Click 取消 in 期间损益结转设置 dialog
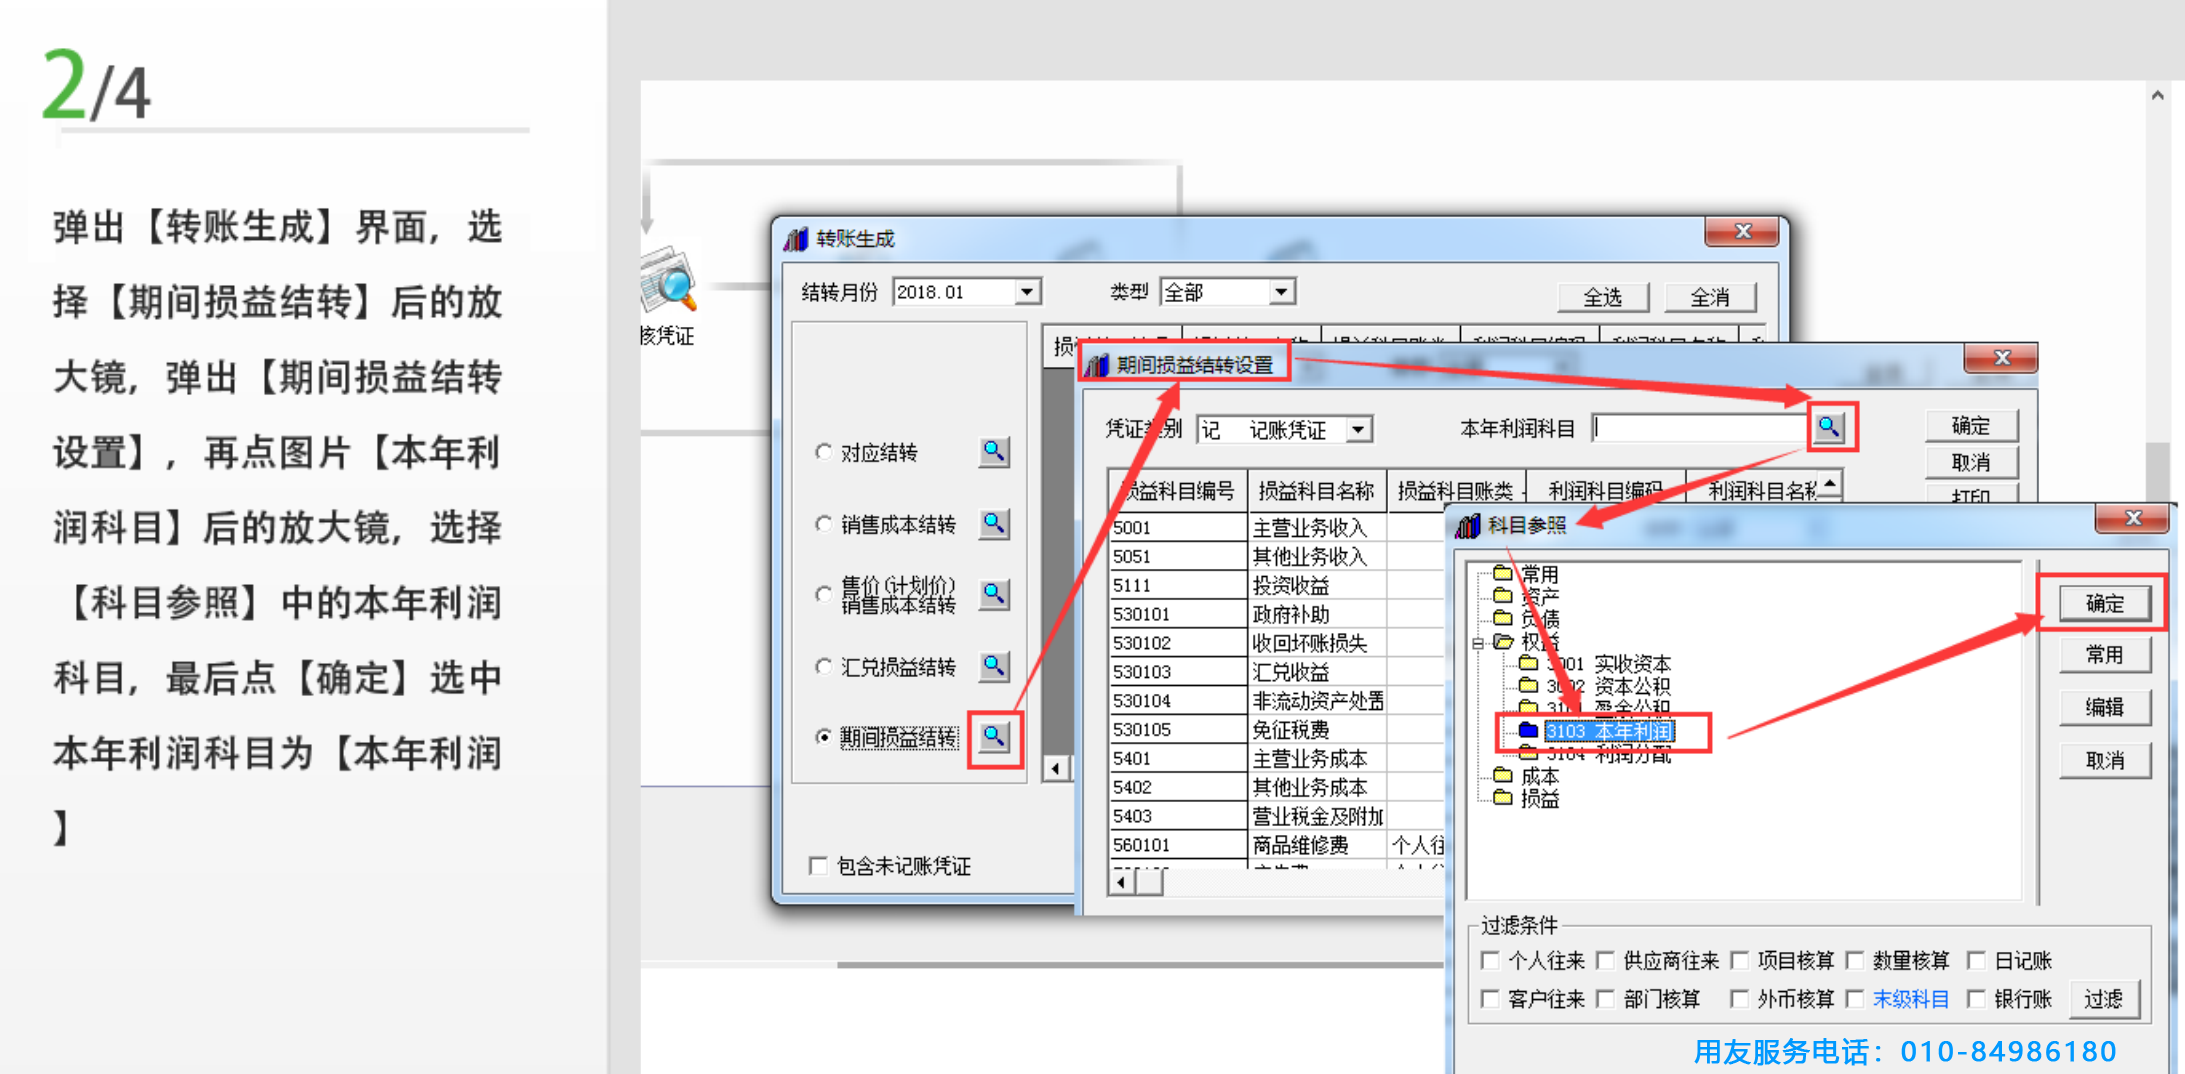2185x1074 pixels. tap(1971, 462)
